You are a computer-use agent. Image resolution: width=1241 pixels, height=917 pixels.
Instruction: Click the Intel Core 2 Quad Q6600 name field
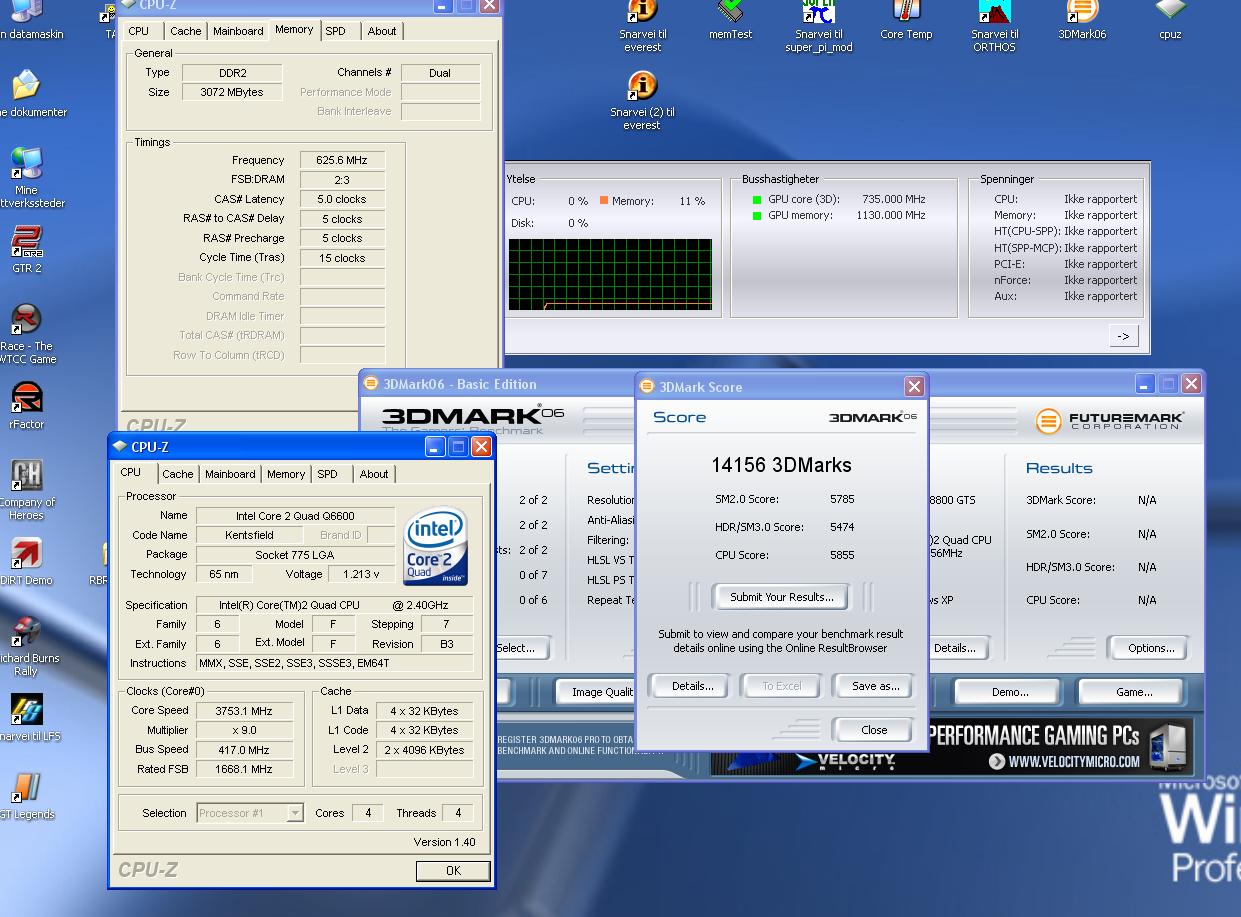pyautogui.click(x=295, y=516)
